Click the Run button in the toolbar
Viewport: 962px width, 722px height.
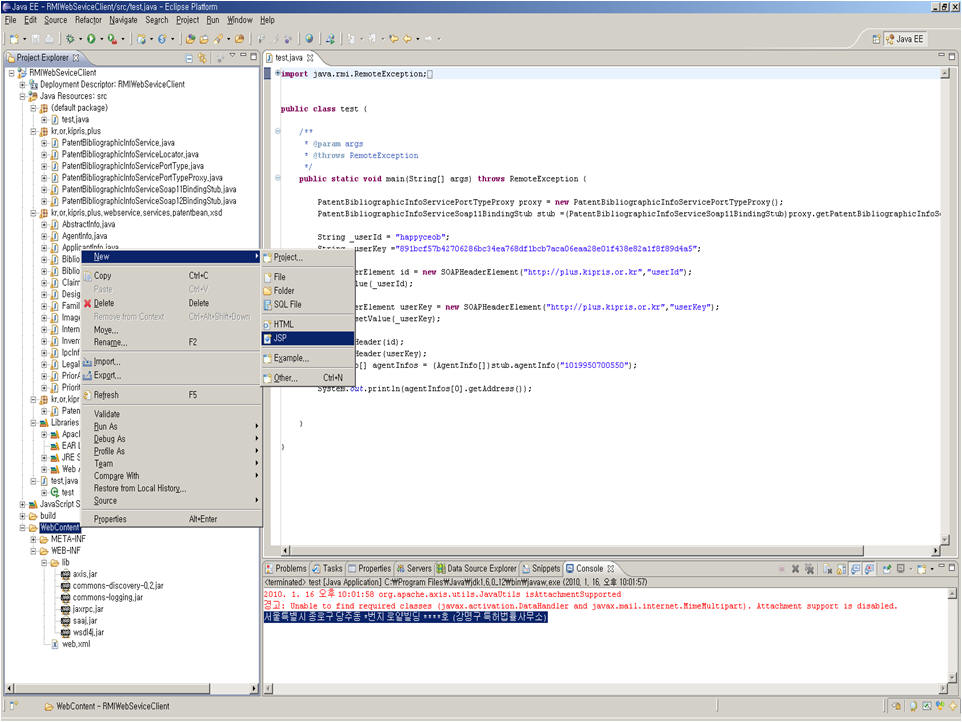tap(92, 39)
